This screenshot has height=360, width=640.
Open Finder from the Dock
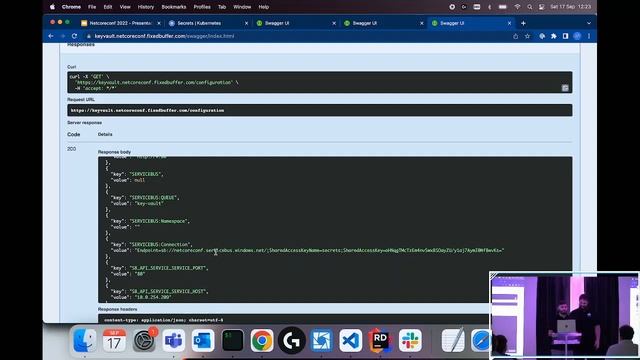pos(85,340)
